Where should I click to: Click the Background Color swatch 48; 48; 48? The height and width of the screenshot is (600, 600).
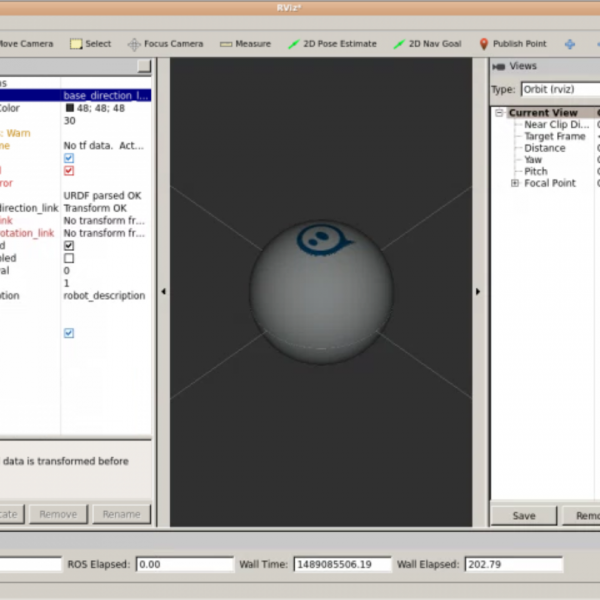click(x=70, y=108)
